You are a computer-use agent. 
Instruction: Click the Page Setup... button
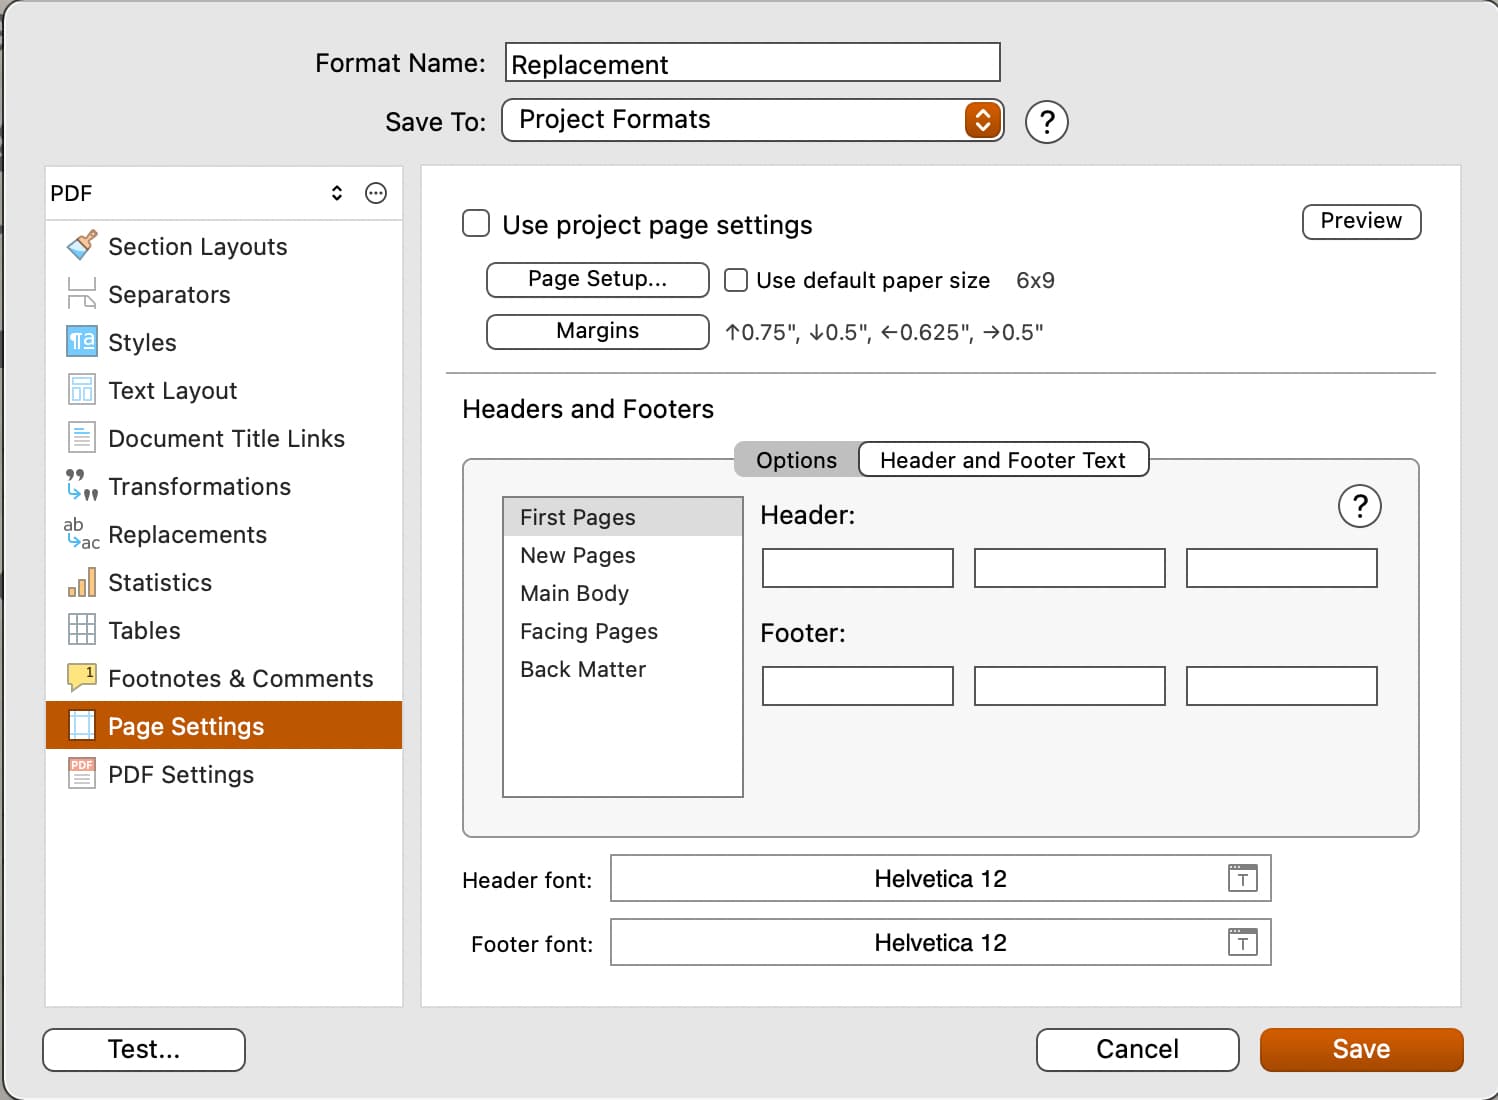(x=598, y=279)
